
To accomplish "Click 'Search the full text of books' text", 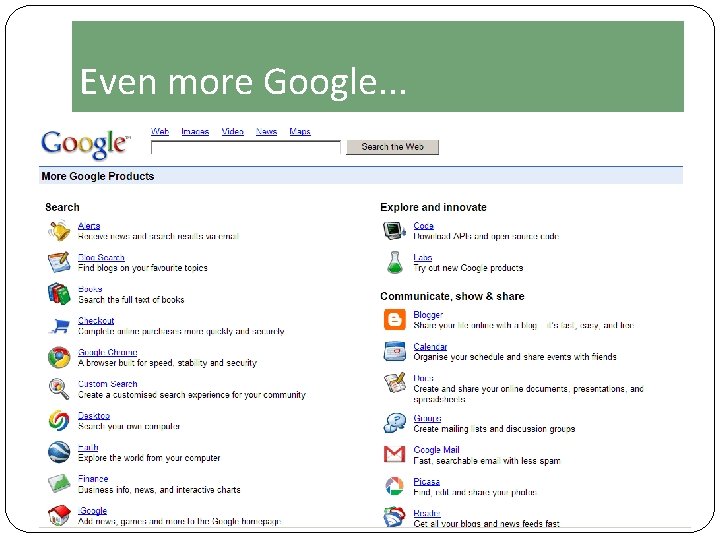I will click(x=131, y=300).
